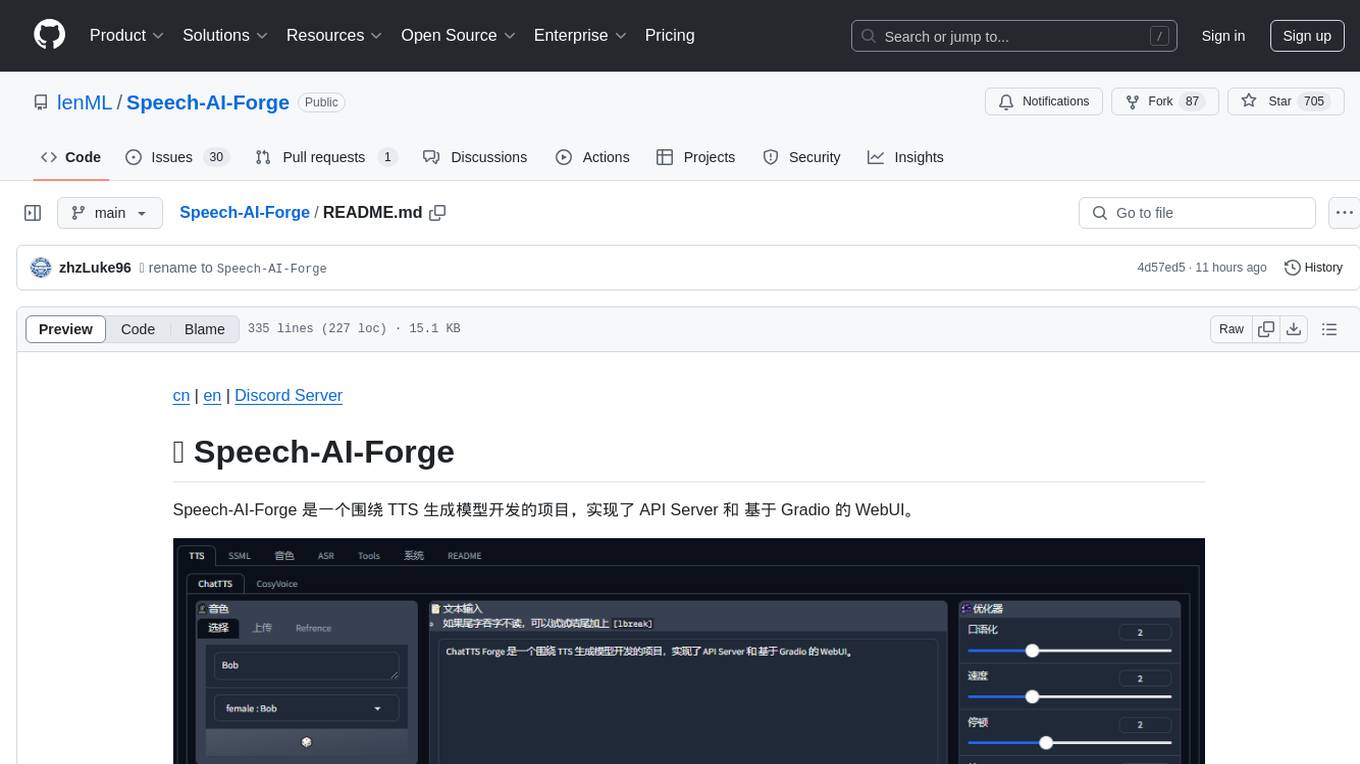The height and width of the screenshot is (764, 1360).
Task: Open the Pricing page
Action: click(670, 35)
